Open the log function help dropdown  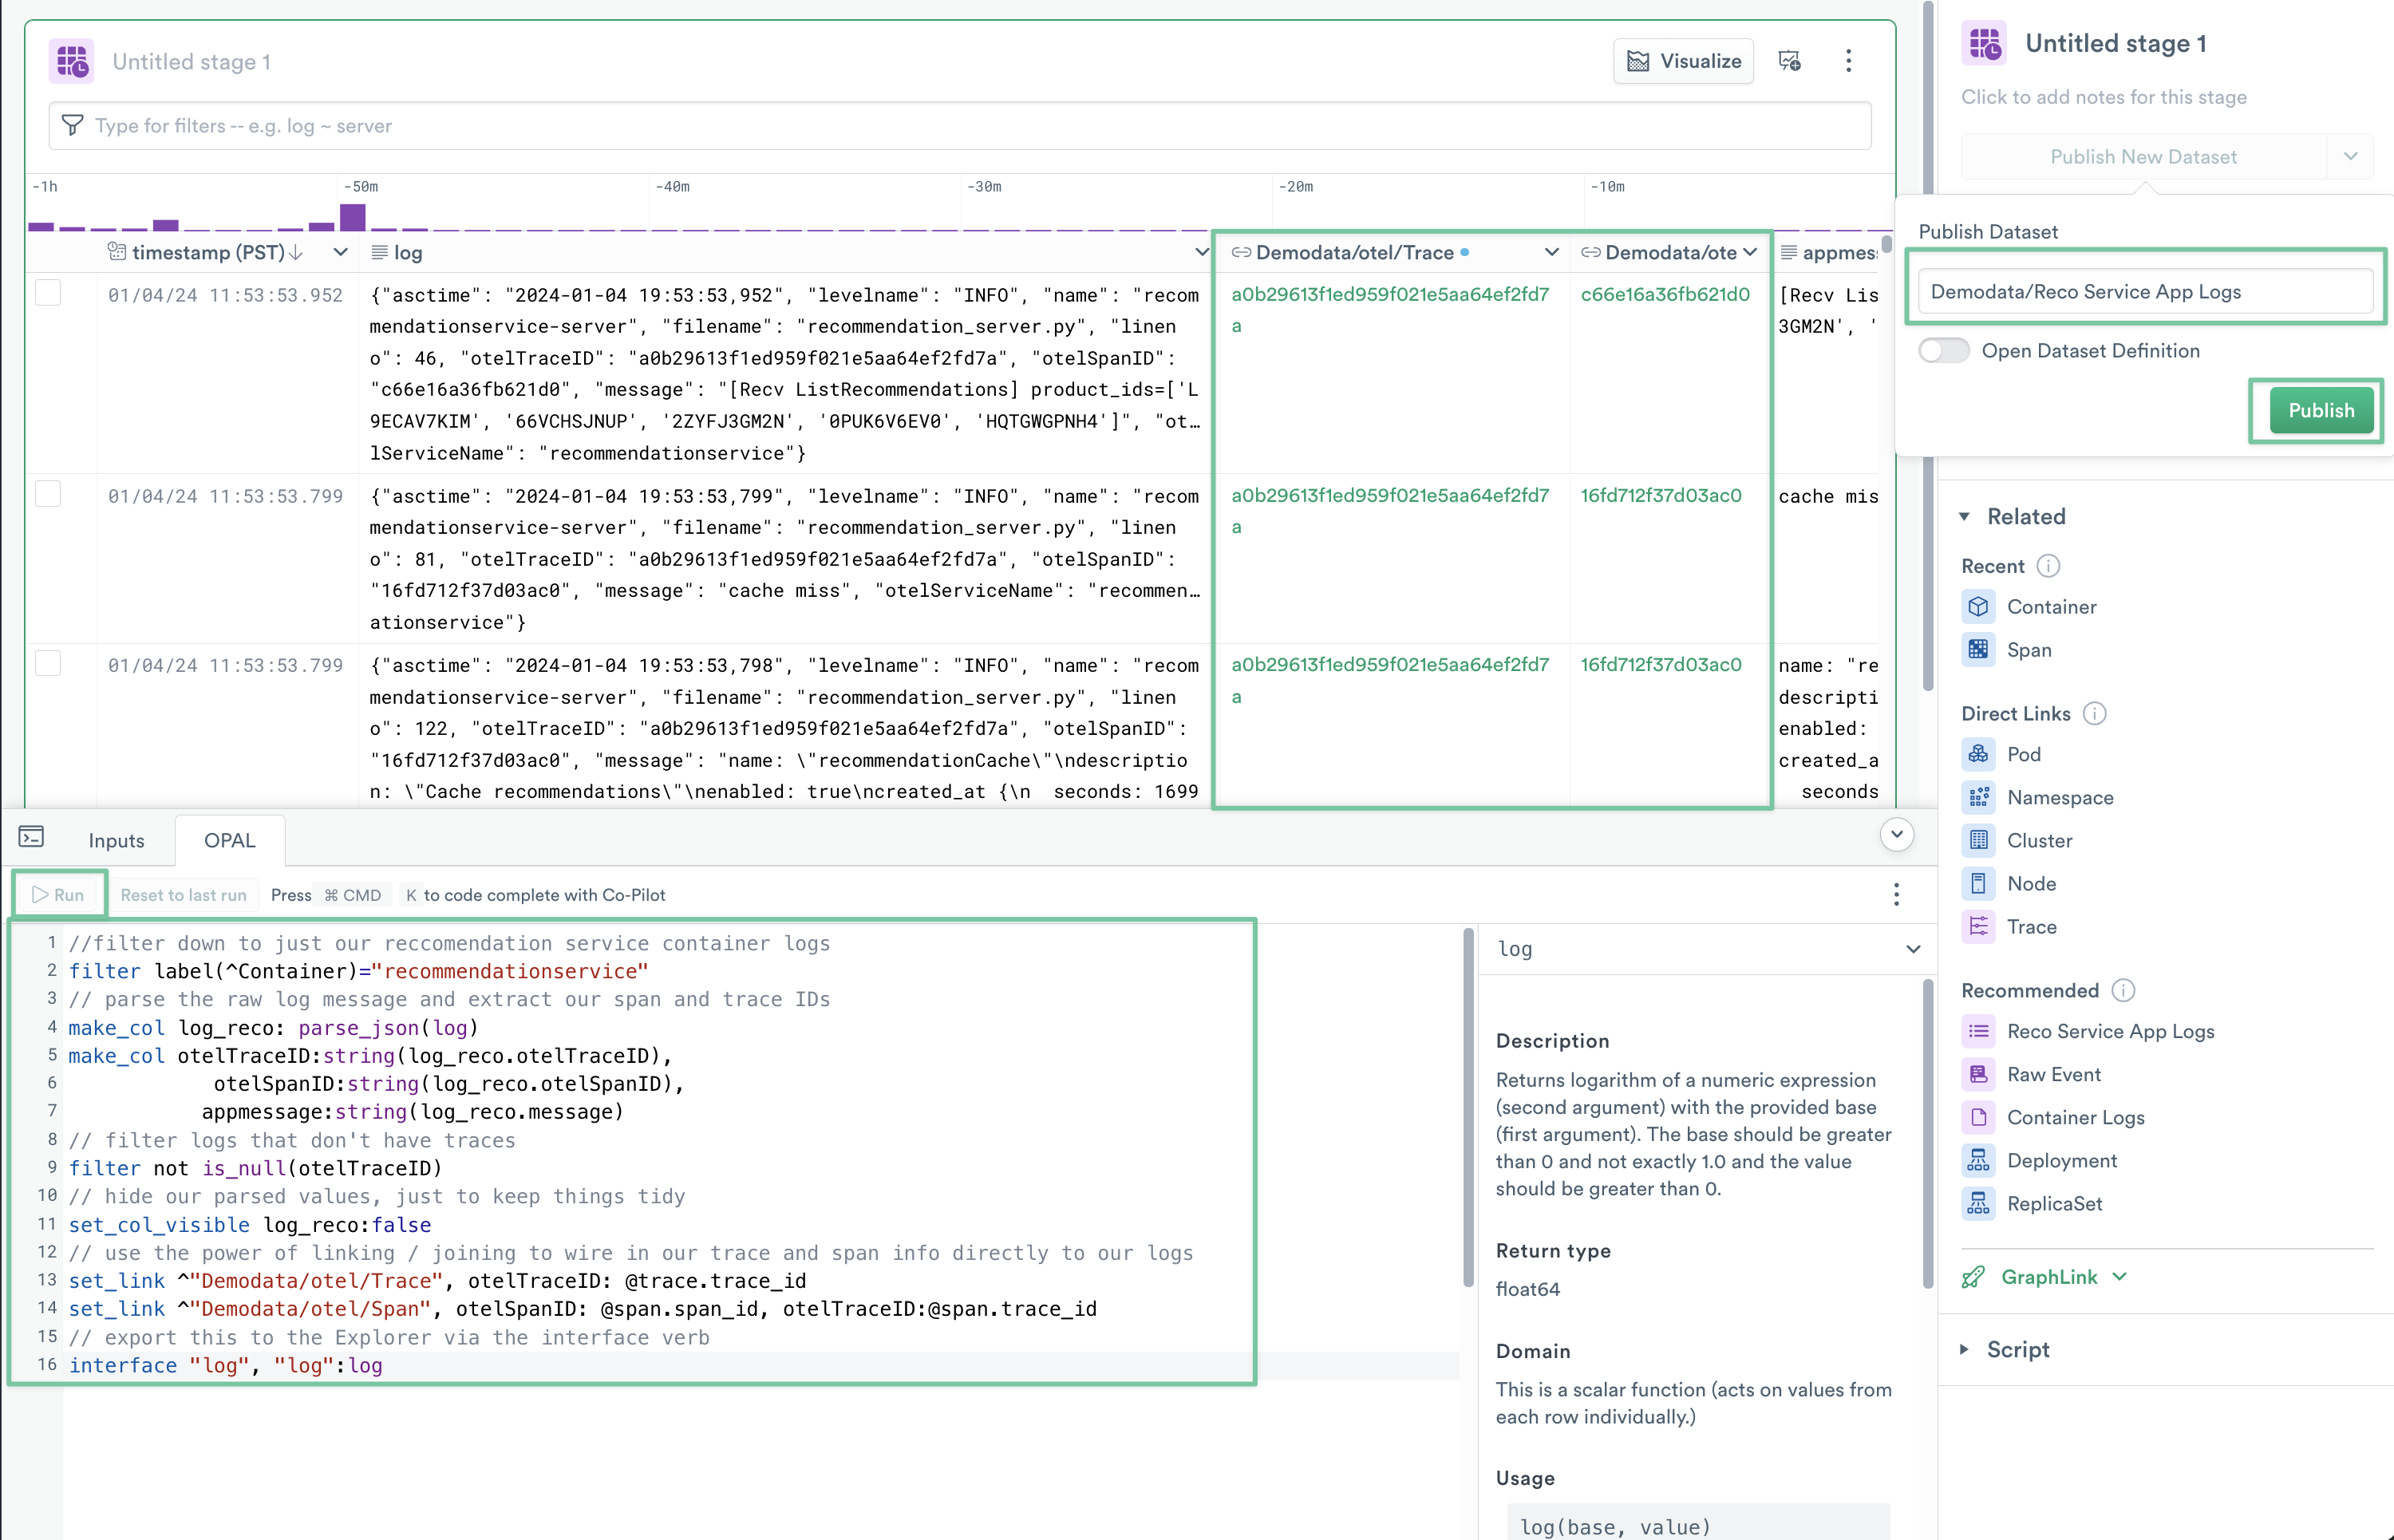click(x=1913, y=949)
